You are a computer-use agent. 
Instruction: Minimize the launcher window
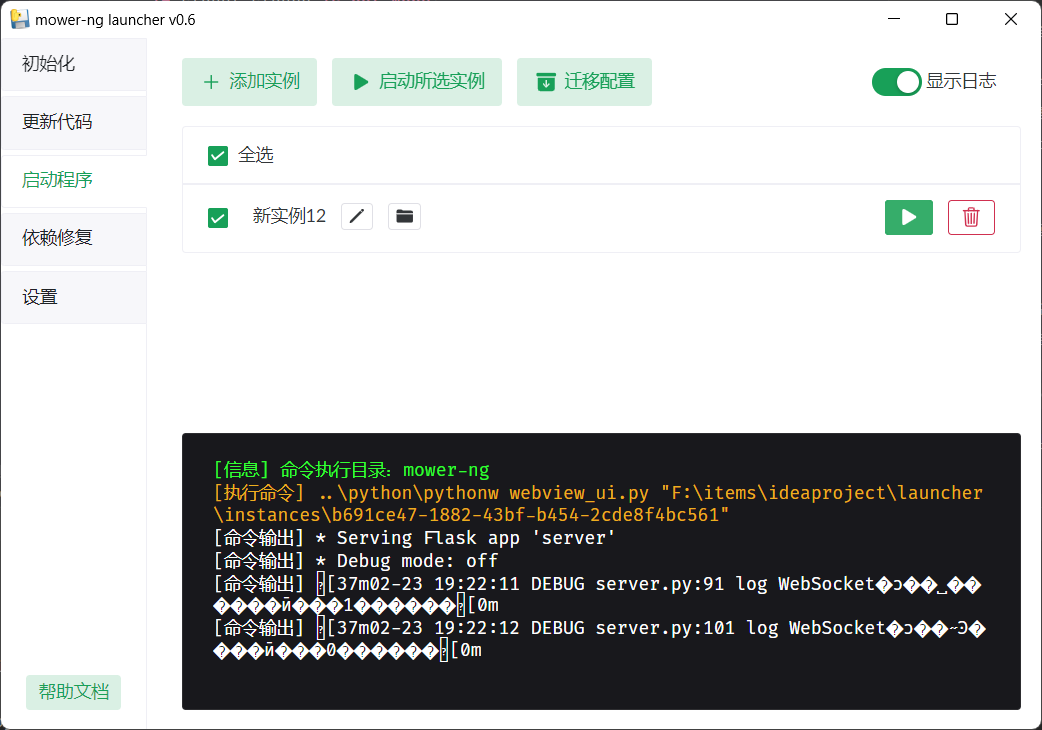click(894, 19)
